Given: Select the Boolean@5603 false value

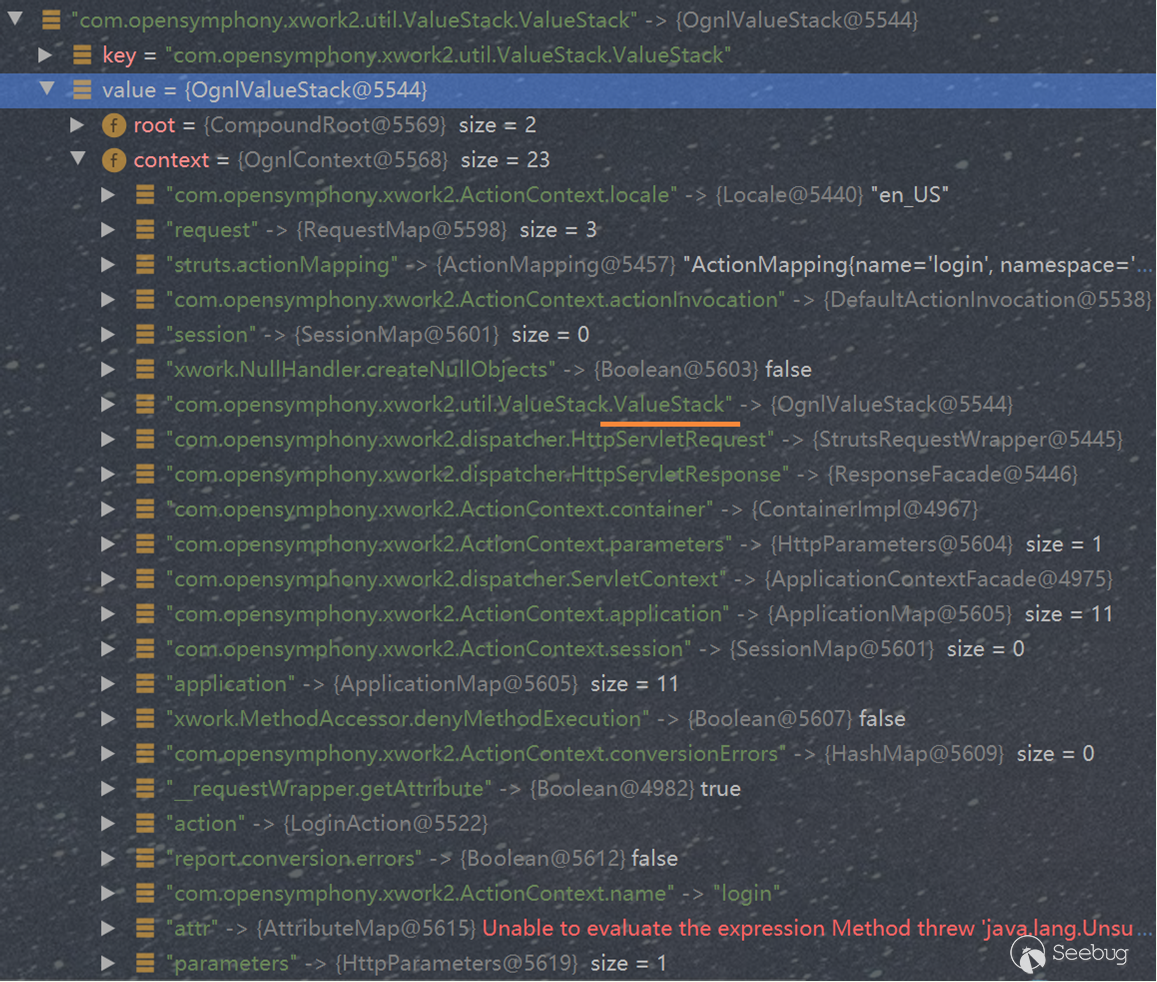Looking at the screenshot, I should pyautogui.click(x=702, y=369).
